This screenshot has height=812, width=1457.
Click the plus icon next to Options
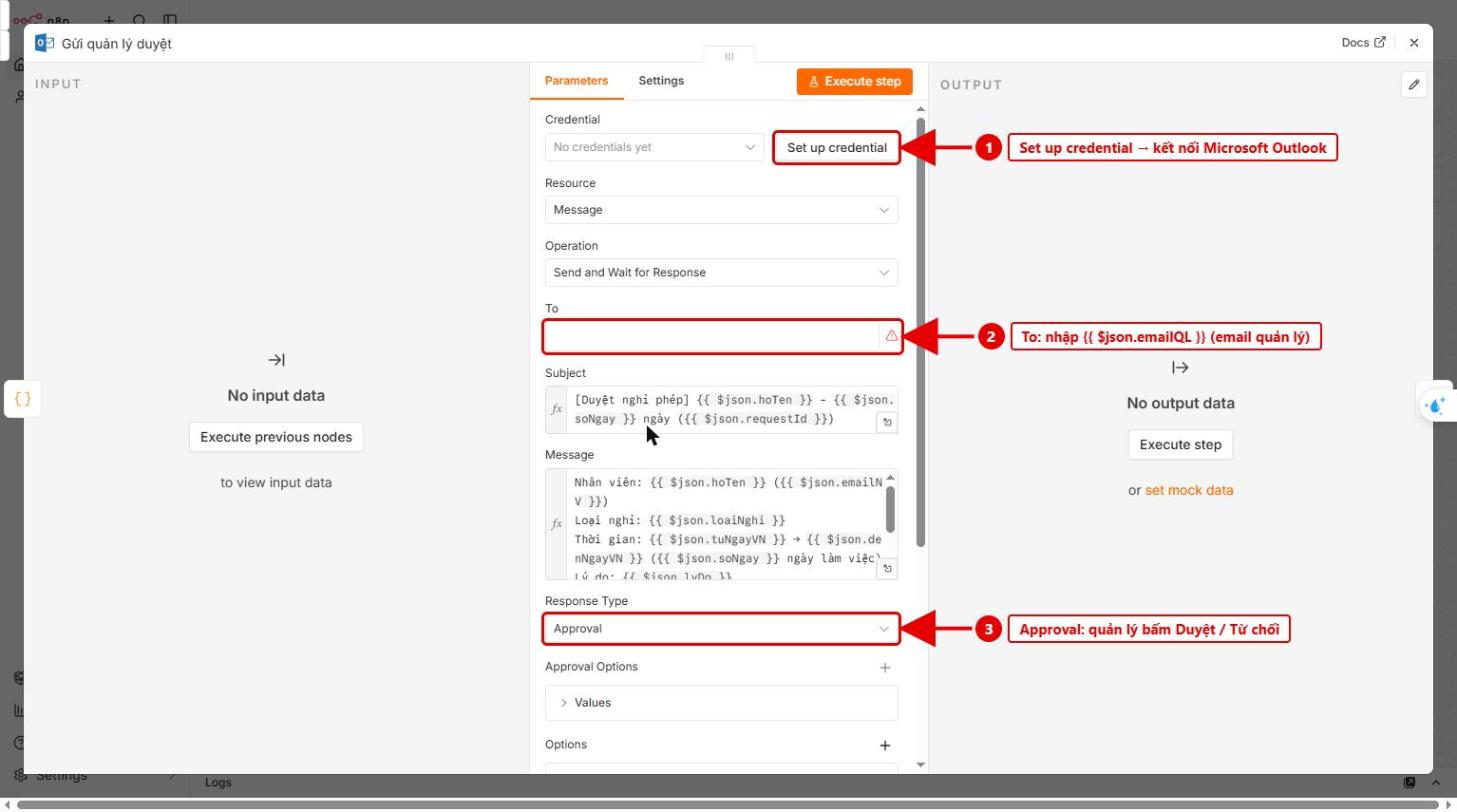tap(884, 745)
